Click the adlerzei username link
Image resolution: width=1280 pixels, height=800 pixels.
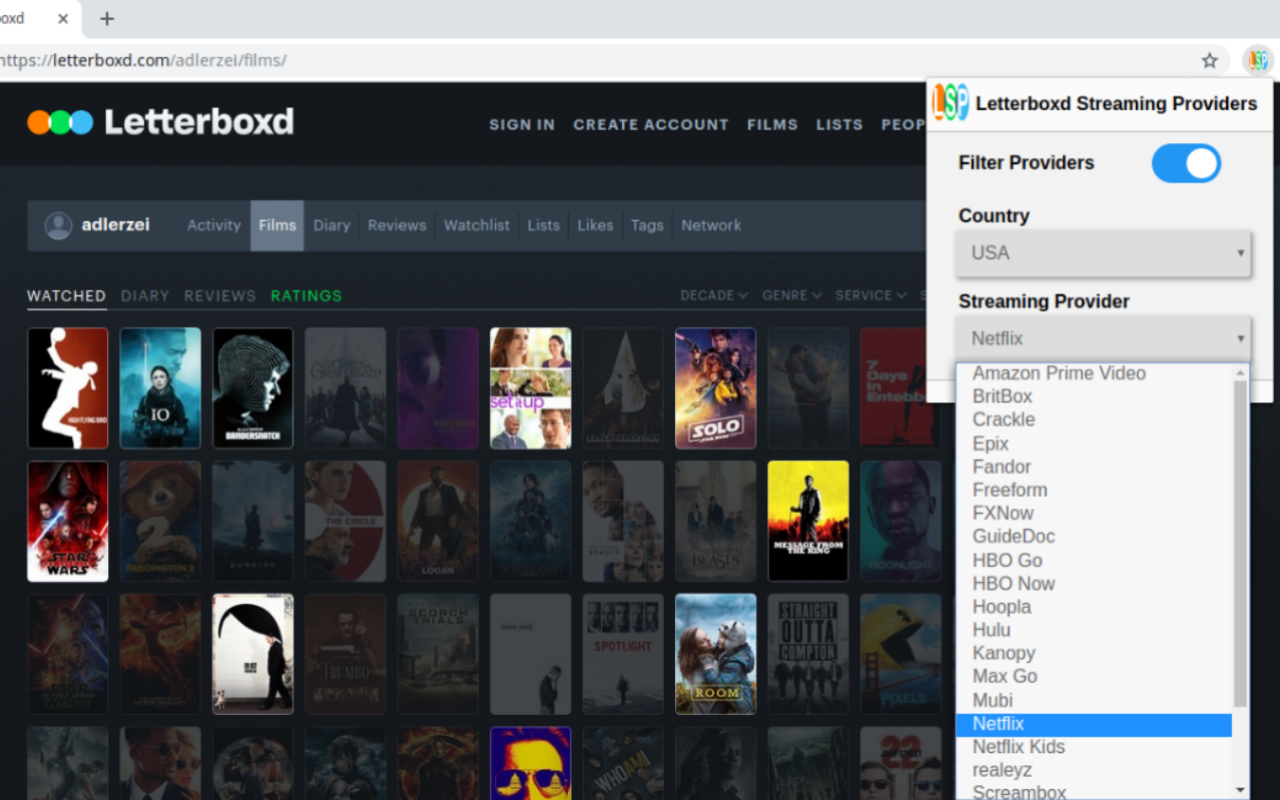116,225
